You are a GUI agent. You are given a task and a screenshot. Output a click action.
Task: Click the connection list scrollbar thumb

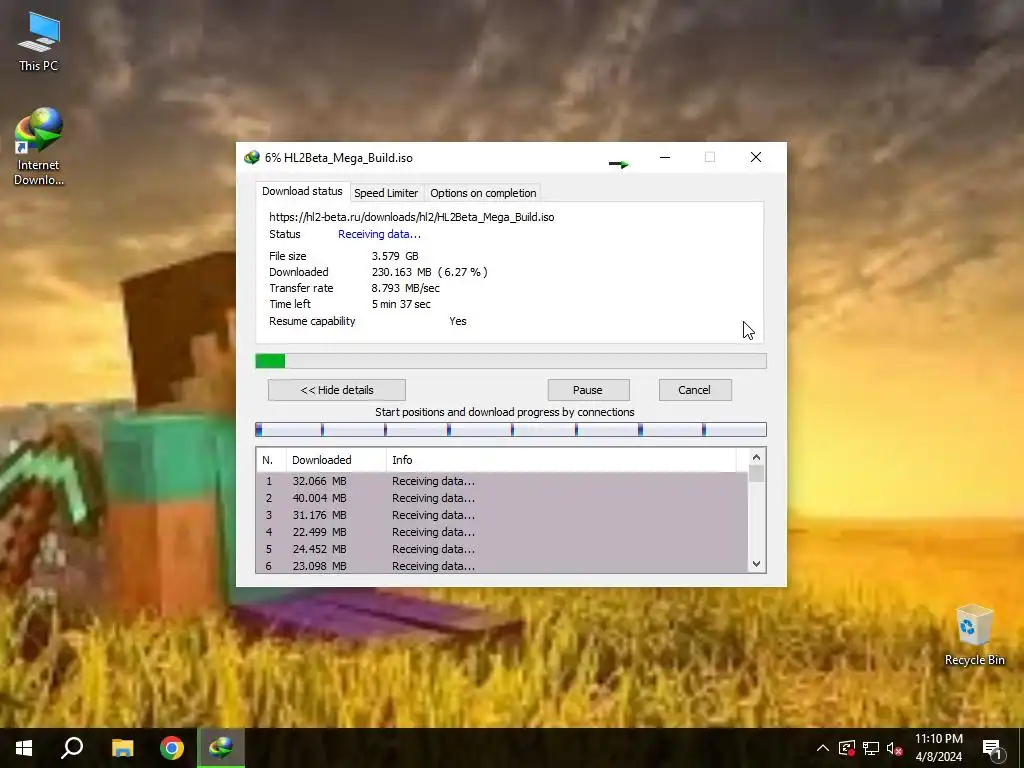coord(756,473)
